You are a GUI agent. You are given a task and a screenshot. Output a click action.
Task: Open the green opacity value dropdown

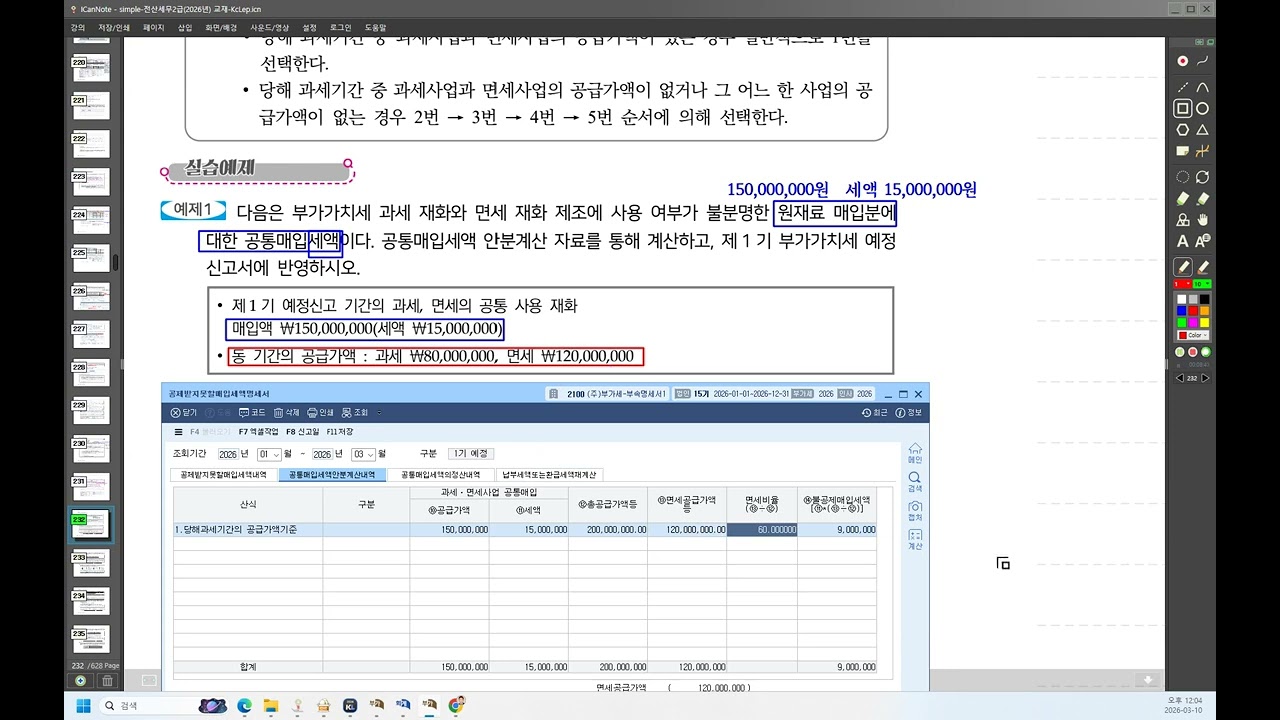[x=1203, y=283]
